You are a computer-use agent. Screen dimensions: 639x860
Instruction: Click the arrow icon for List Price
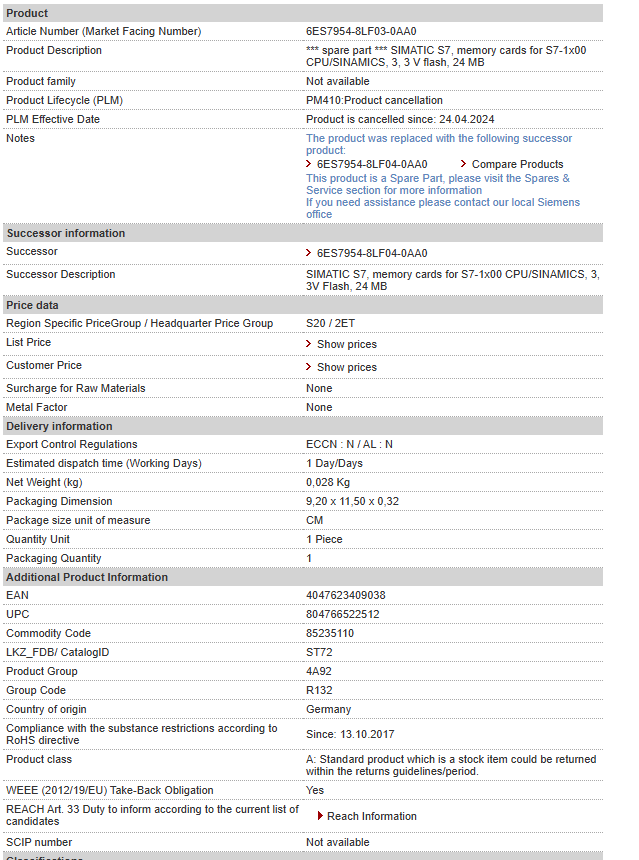pyautogui.click(x=309, y=344)
